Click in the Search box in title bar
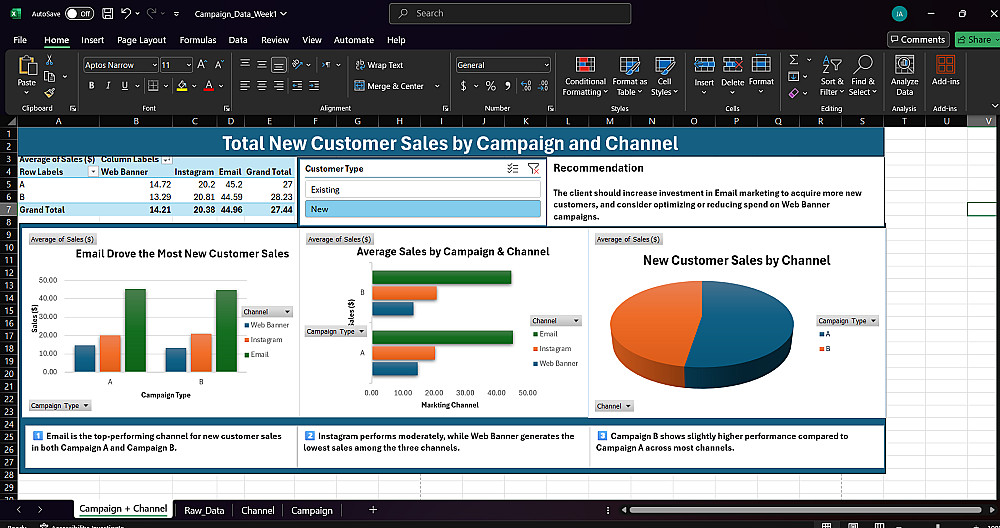This screenshot has width=1000, height=528. tap(510, 13)
